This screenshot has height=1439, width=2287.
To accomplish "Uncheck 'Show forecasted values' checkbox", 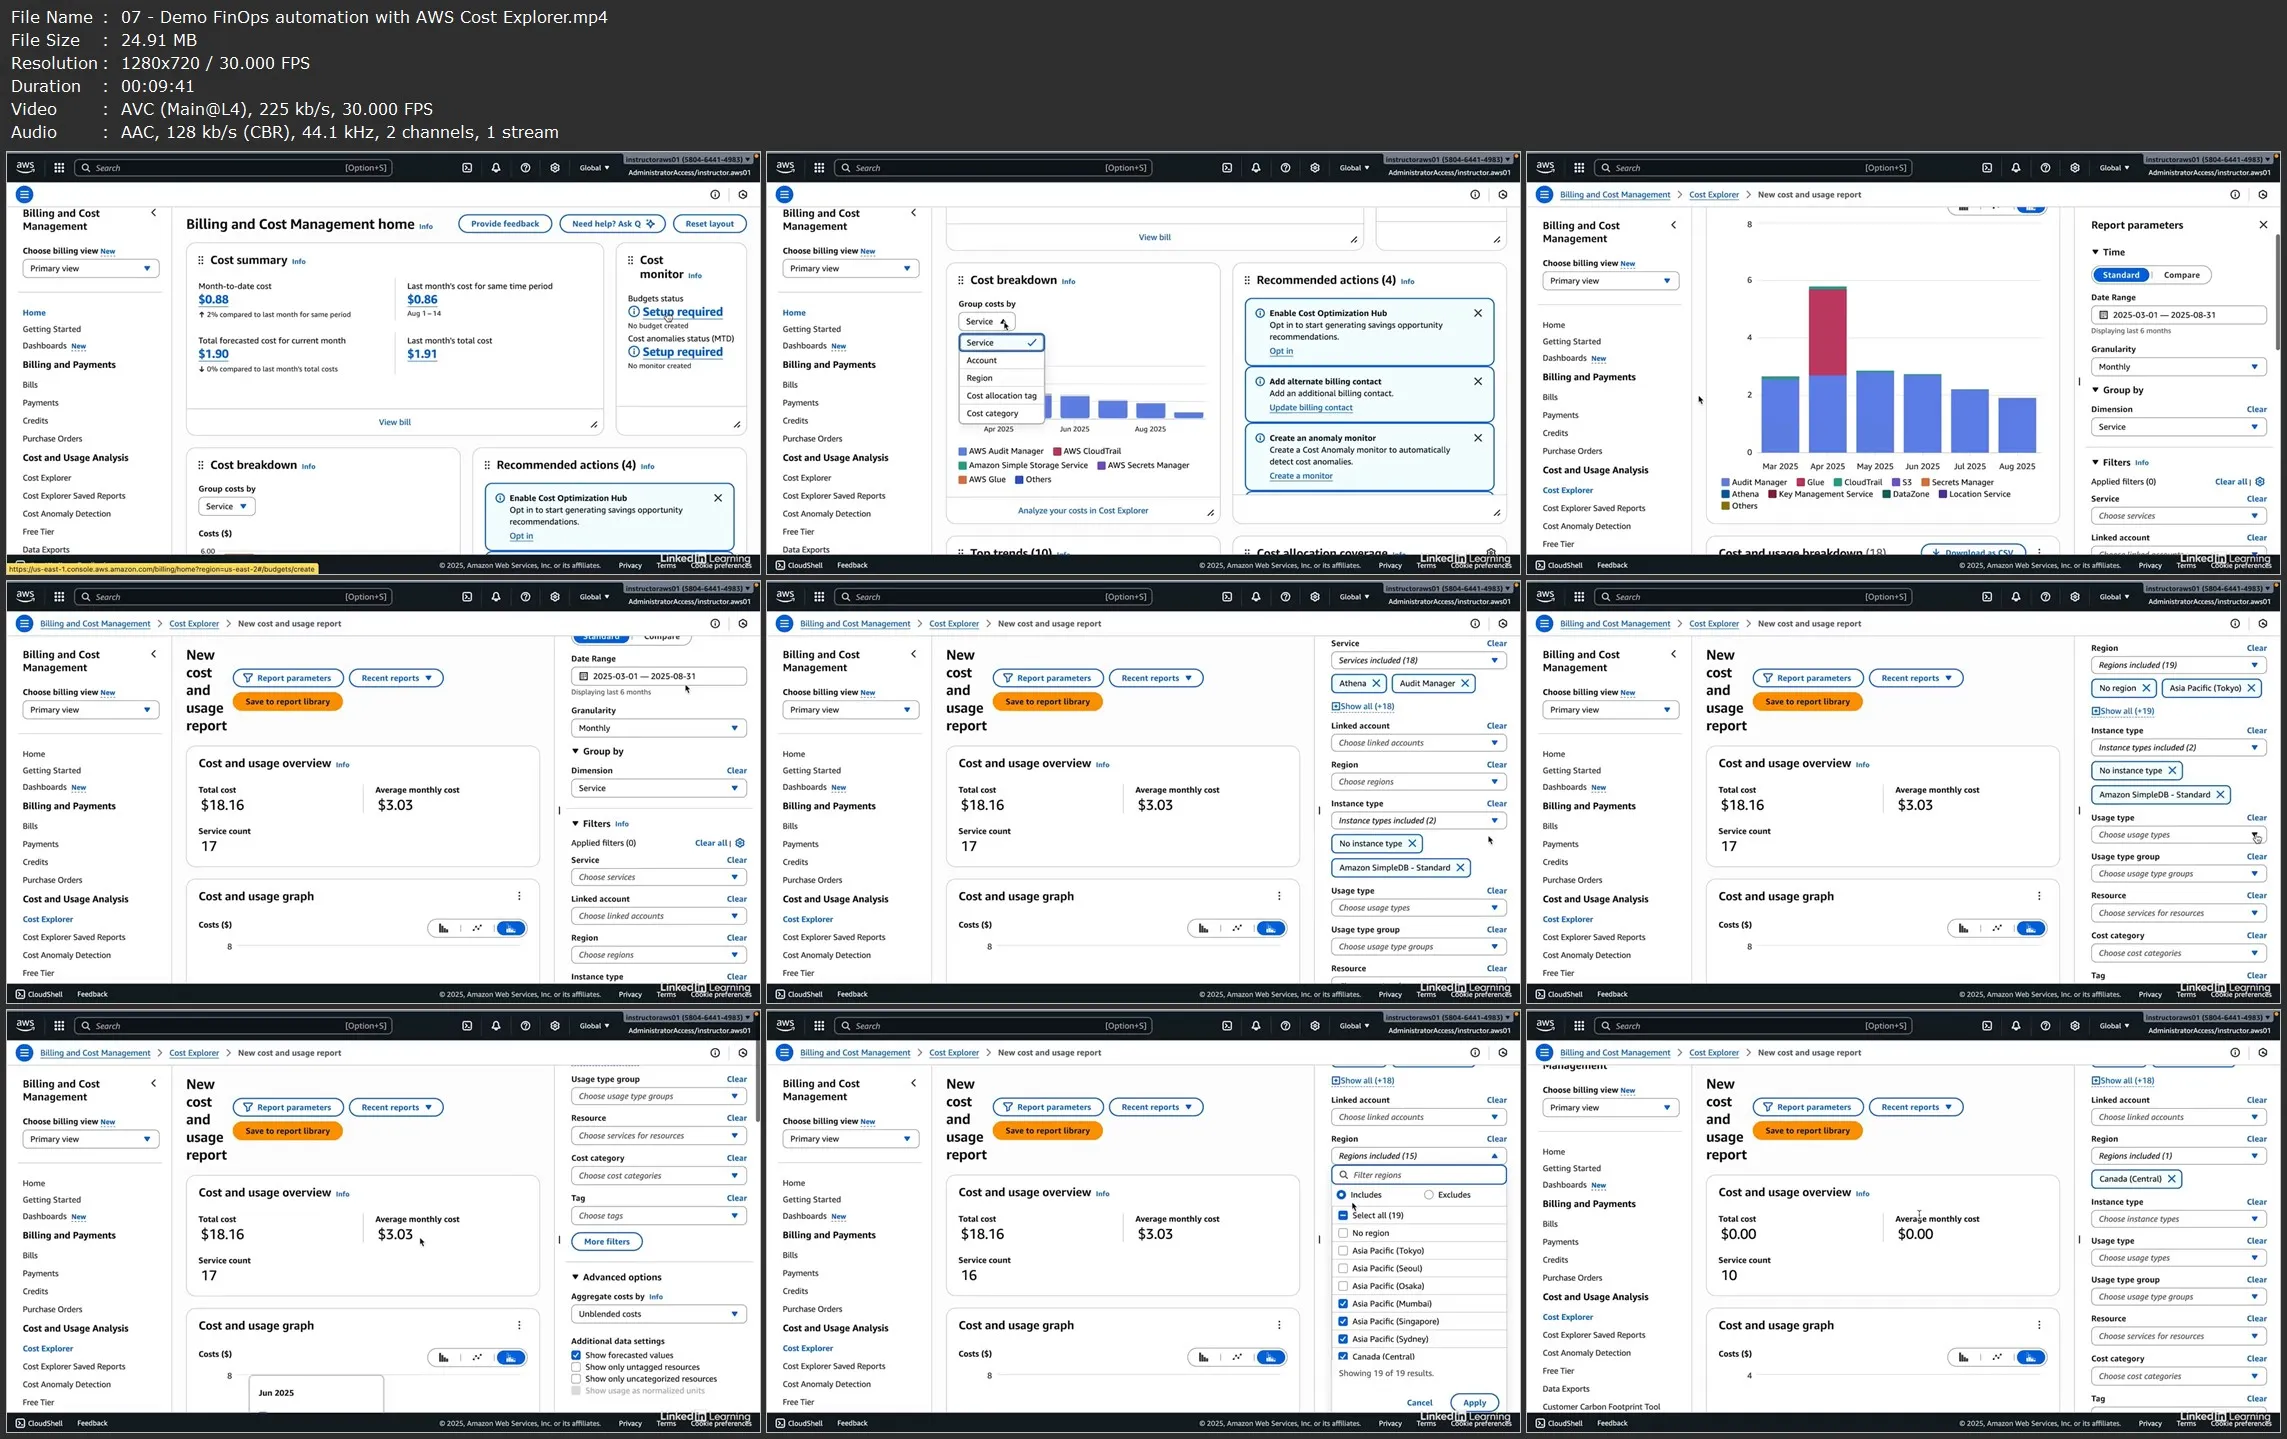I will point(576,1356).
